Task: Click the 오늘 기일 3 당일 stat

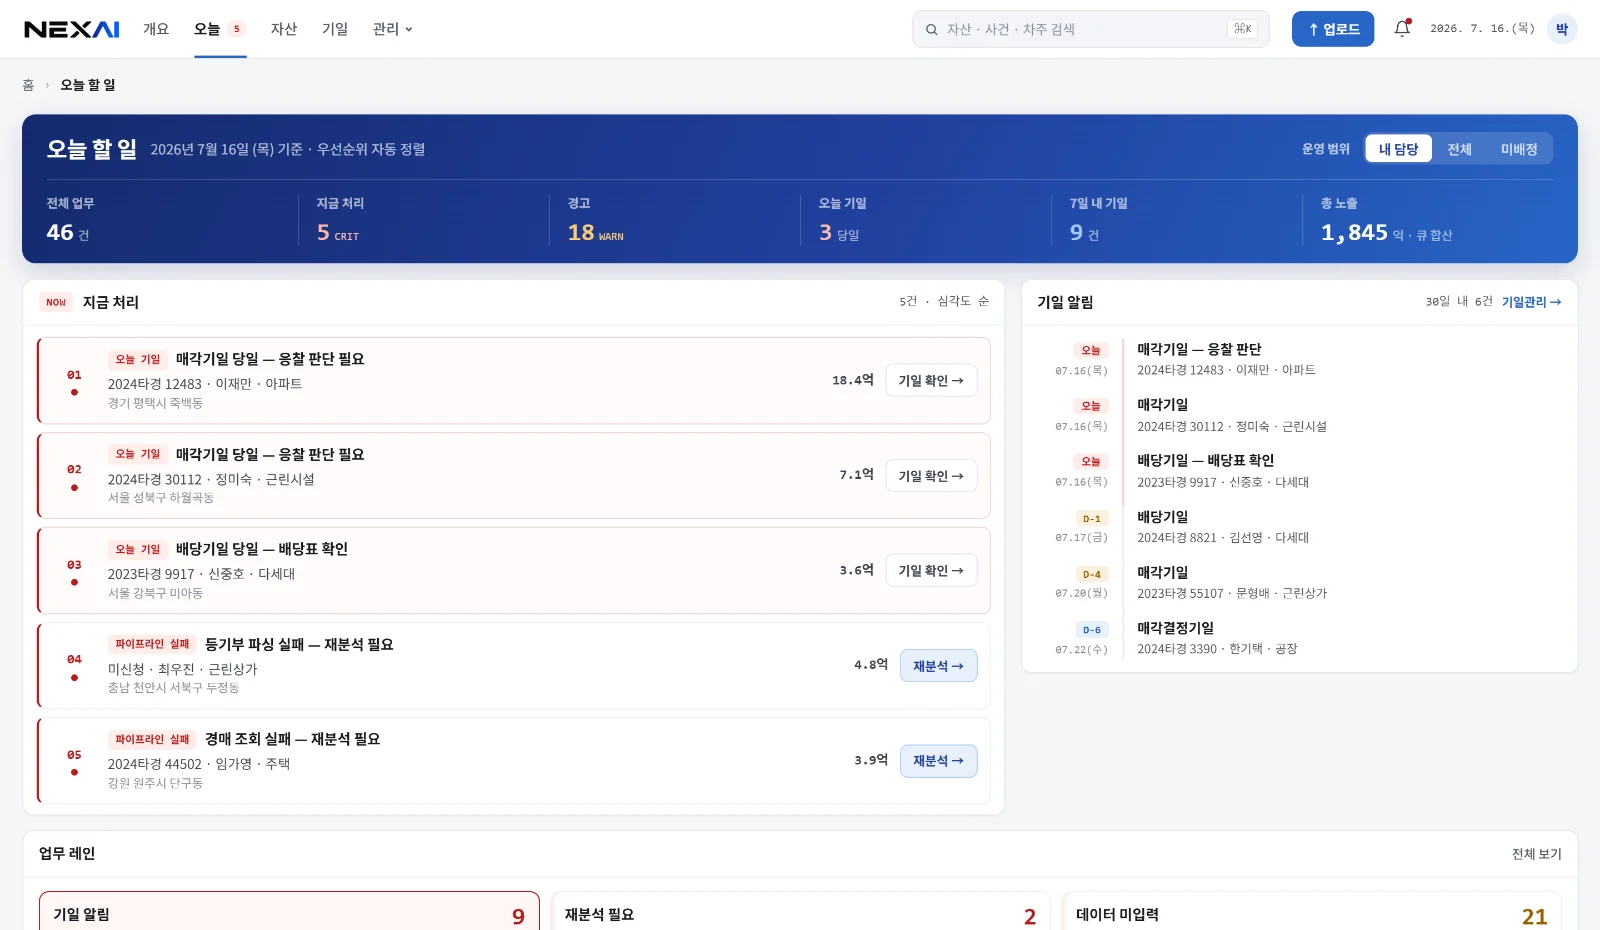Action: [925, 220]
